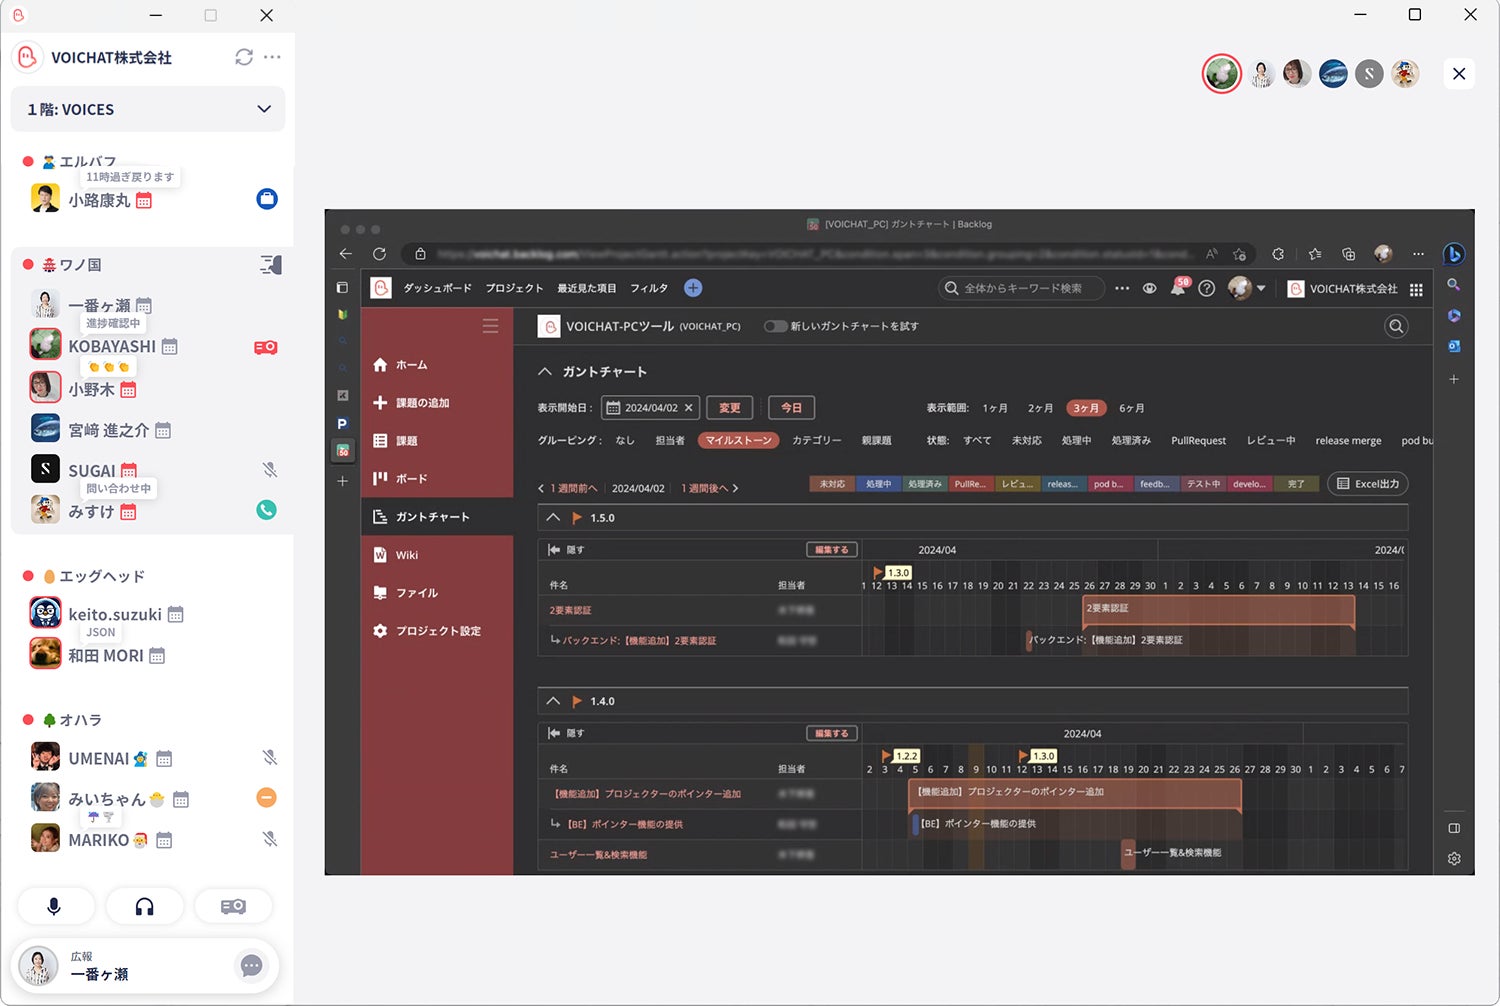
Task: Open Wiki in the Backlog sidebar
Action: (x=406, y=555)
